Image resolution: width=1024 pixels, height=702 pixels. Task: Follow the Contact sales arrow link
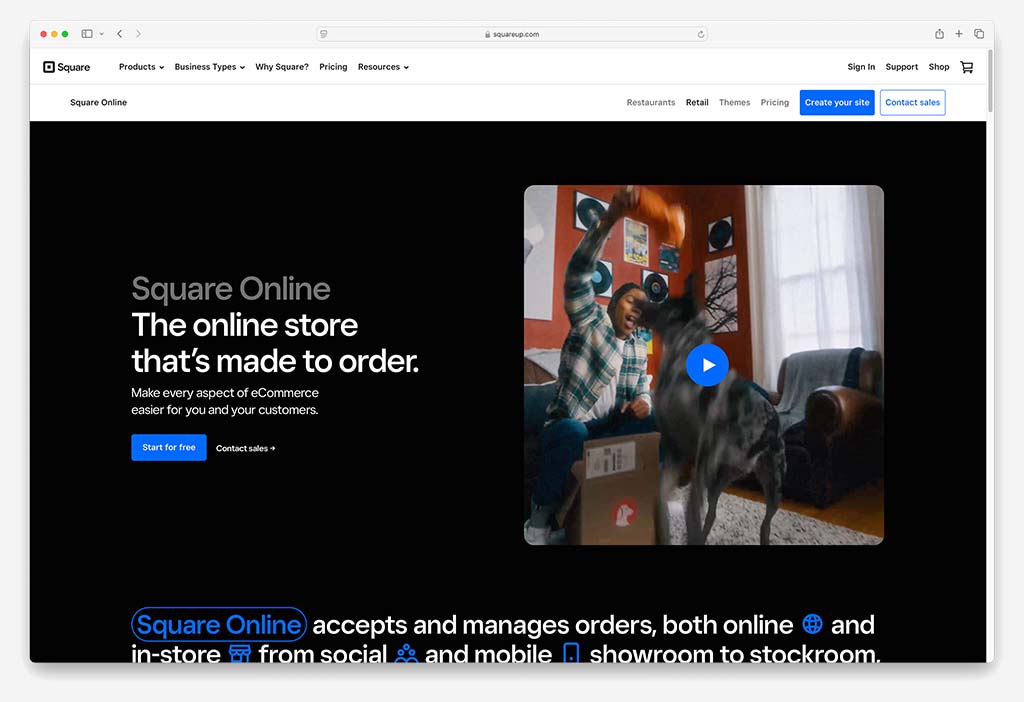click(246, 448)
